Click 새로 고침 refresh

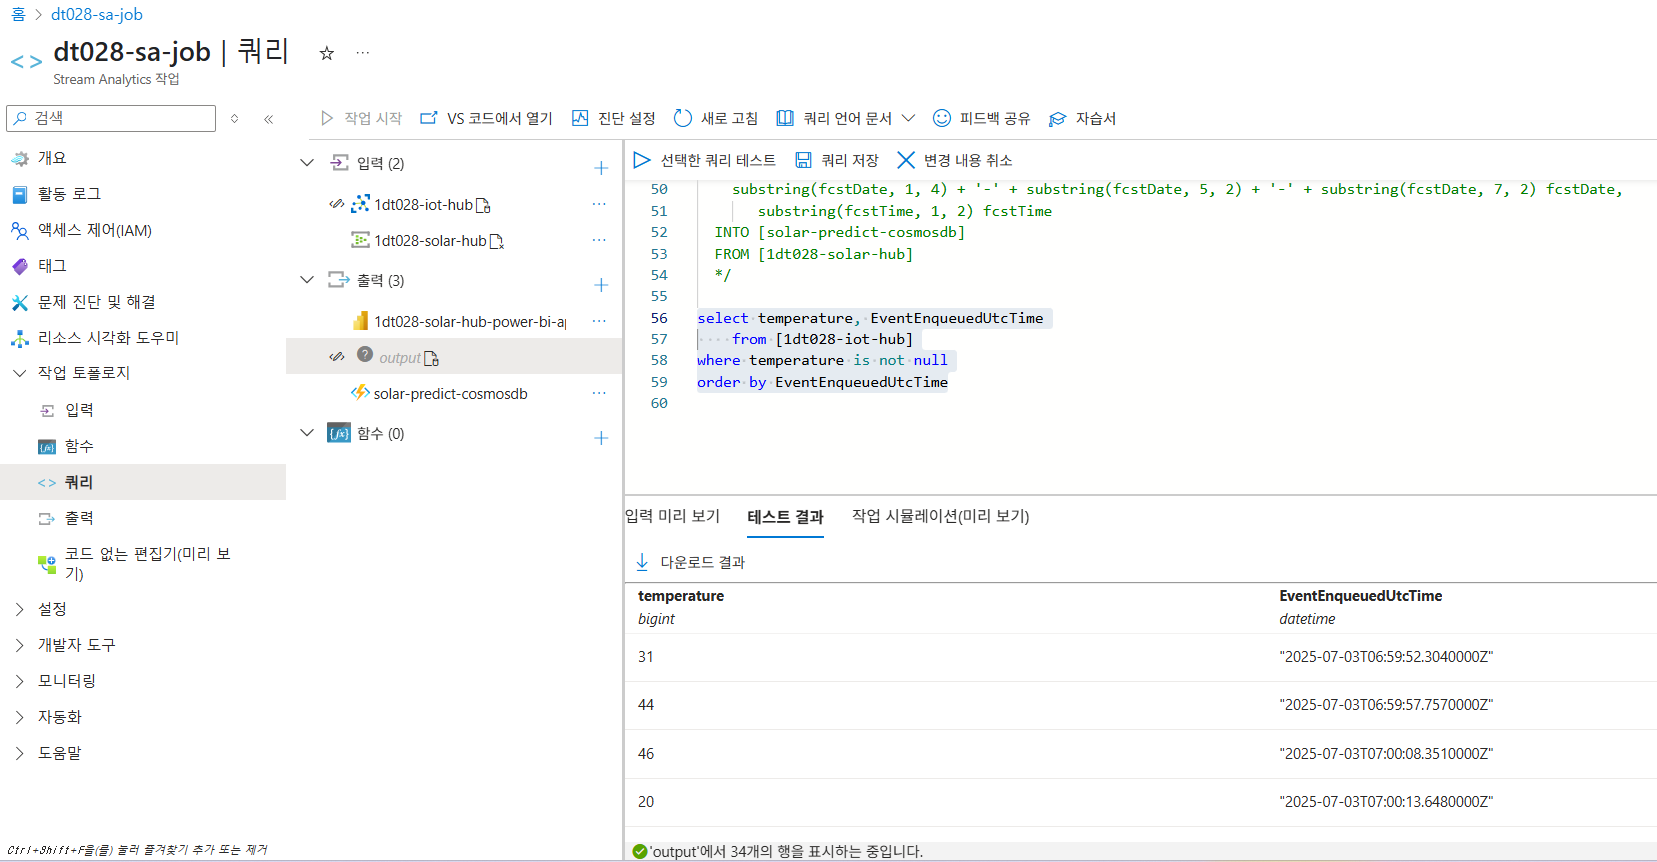(x=716, y=118)
